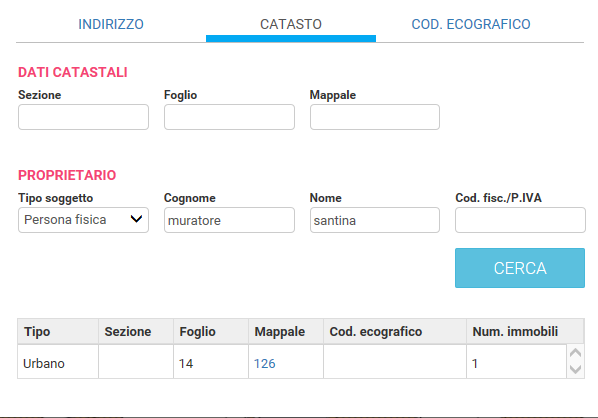Click the results scroll down arrow
This screenshot has width=598, height=418.
[x=575, y=369]
